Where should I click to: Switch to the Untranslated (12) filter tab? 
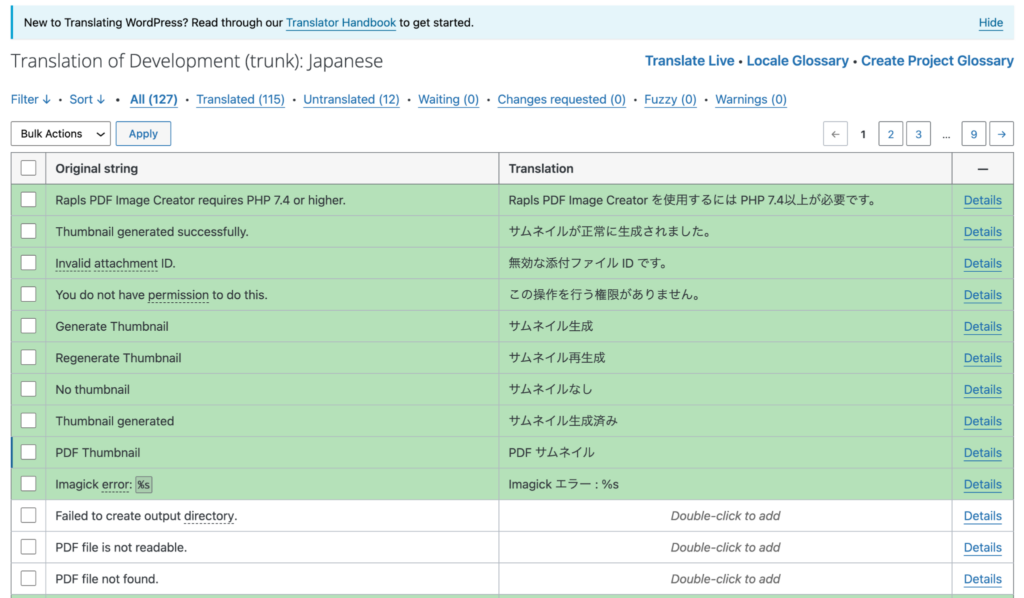(351, 99)
